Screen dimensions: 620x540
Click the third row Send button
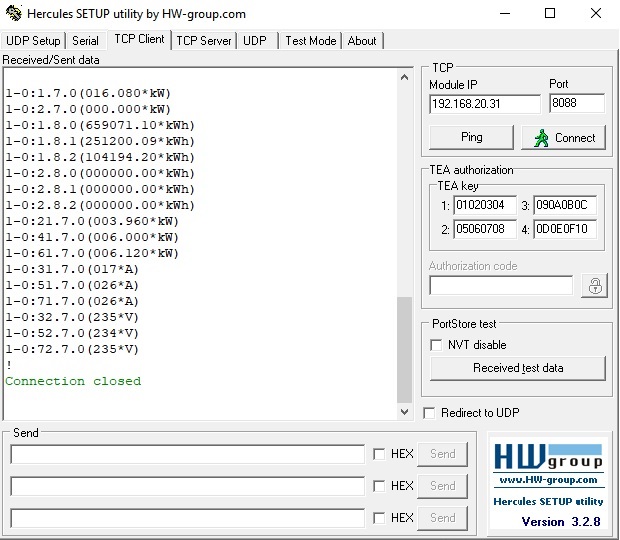point(442,518)
